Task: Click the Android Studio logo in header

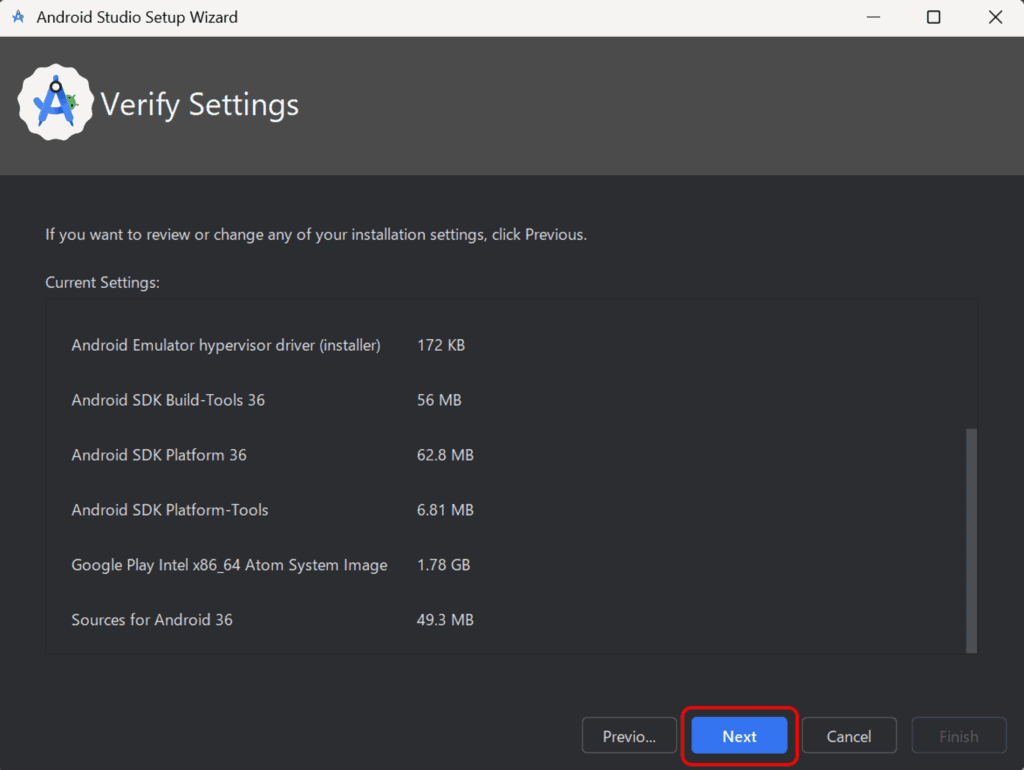Action: (56, 103)
